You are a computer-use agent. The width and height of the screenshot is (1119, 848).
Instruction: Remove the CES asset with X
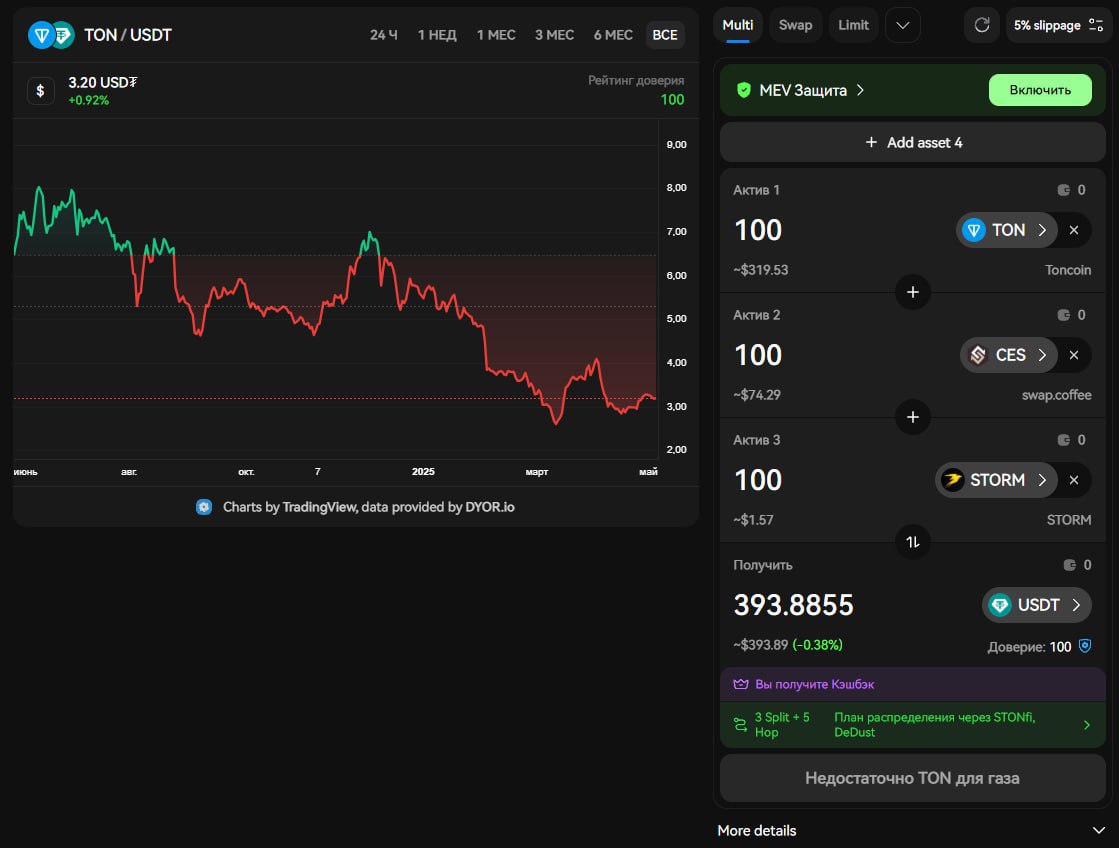click(1073, 355)
